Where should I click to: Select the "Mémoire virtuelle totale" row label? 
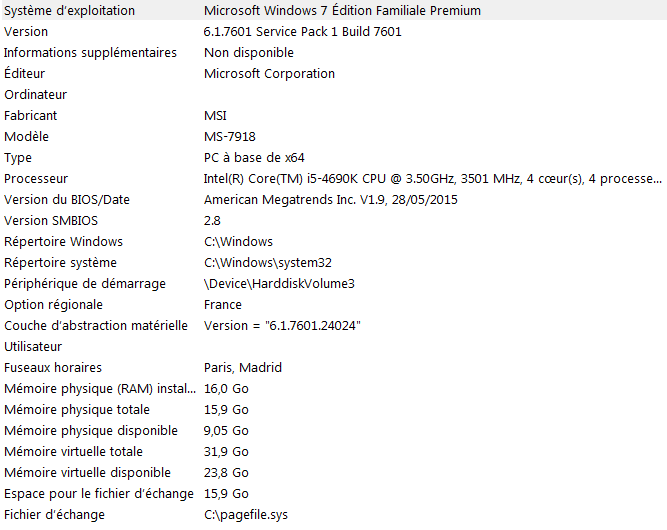74,452
